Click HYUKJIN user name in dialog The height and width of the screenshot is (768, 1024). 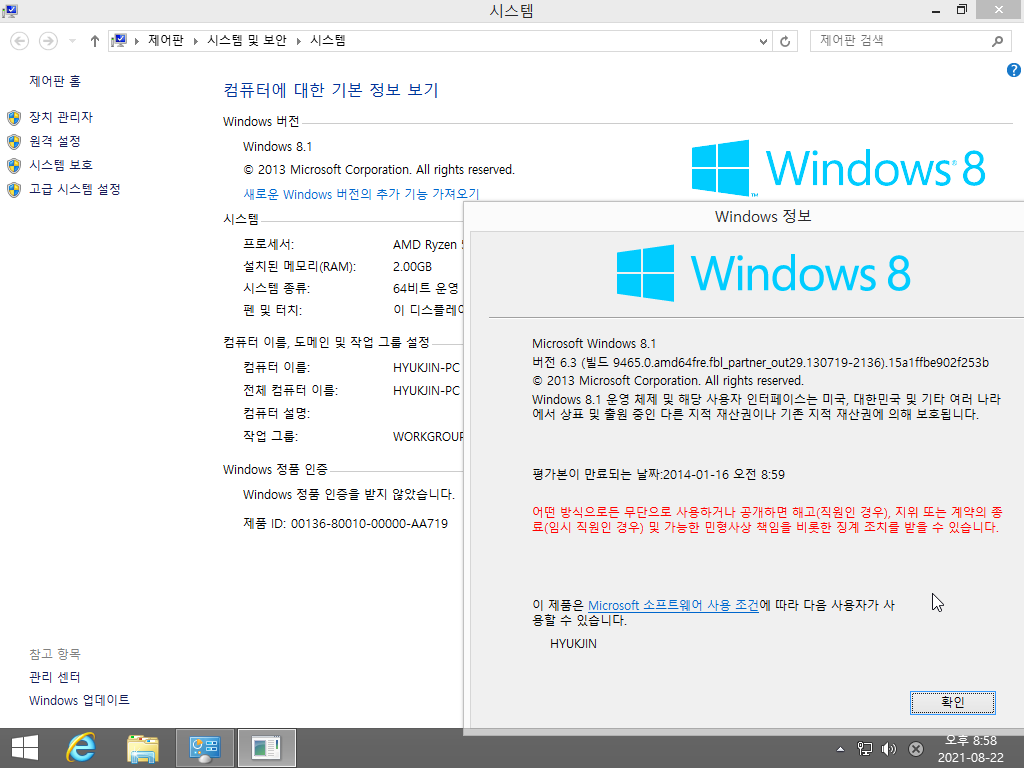[x=573, y=644]
